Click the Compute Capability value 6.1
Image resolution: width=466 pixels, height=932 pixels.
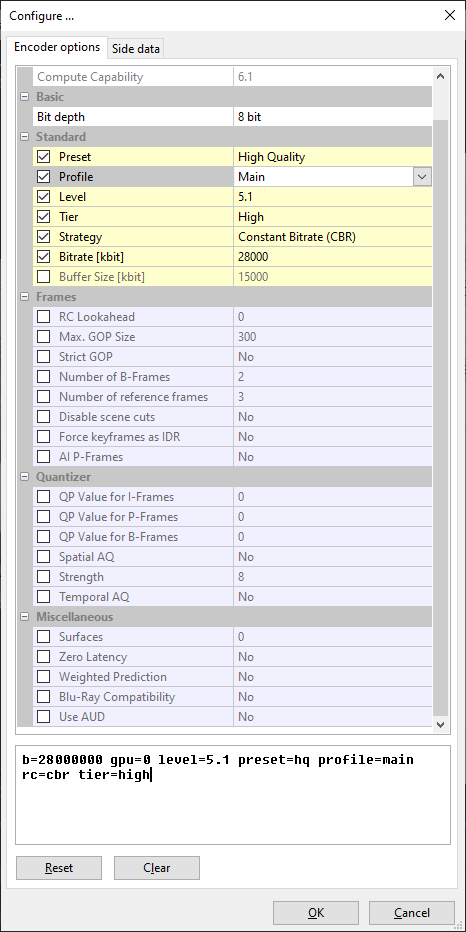pos(333,77)
